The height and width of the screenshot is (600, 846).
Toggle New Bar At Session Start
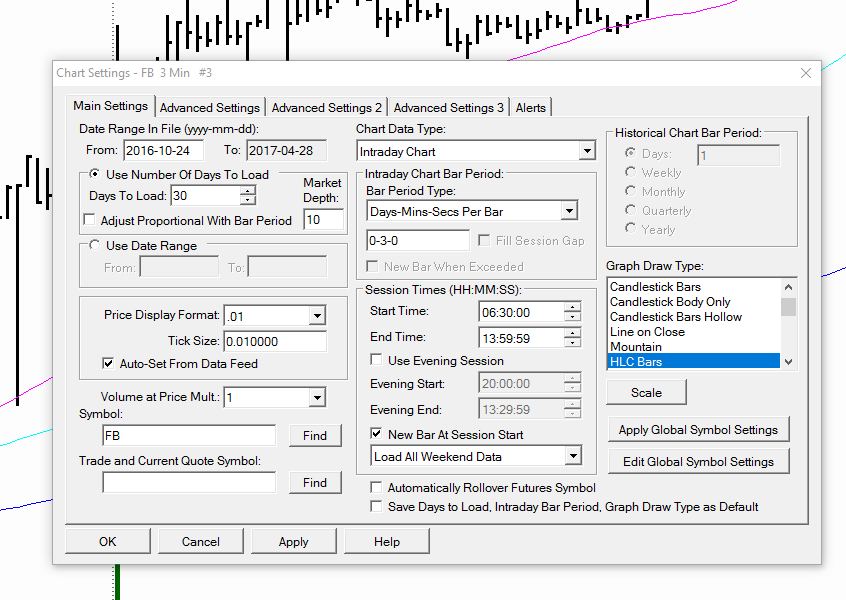376,433
